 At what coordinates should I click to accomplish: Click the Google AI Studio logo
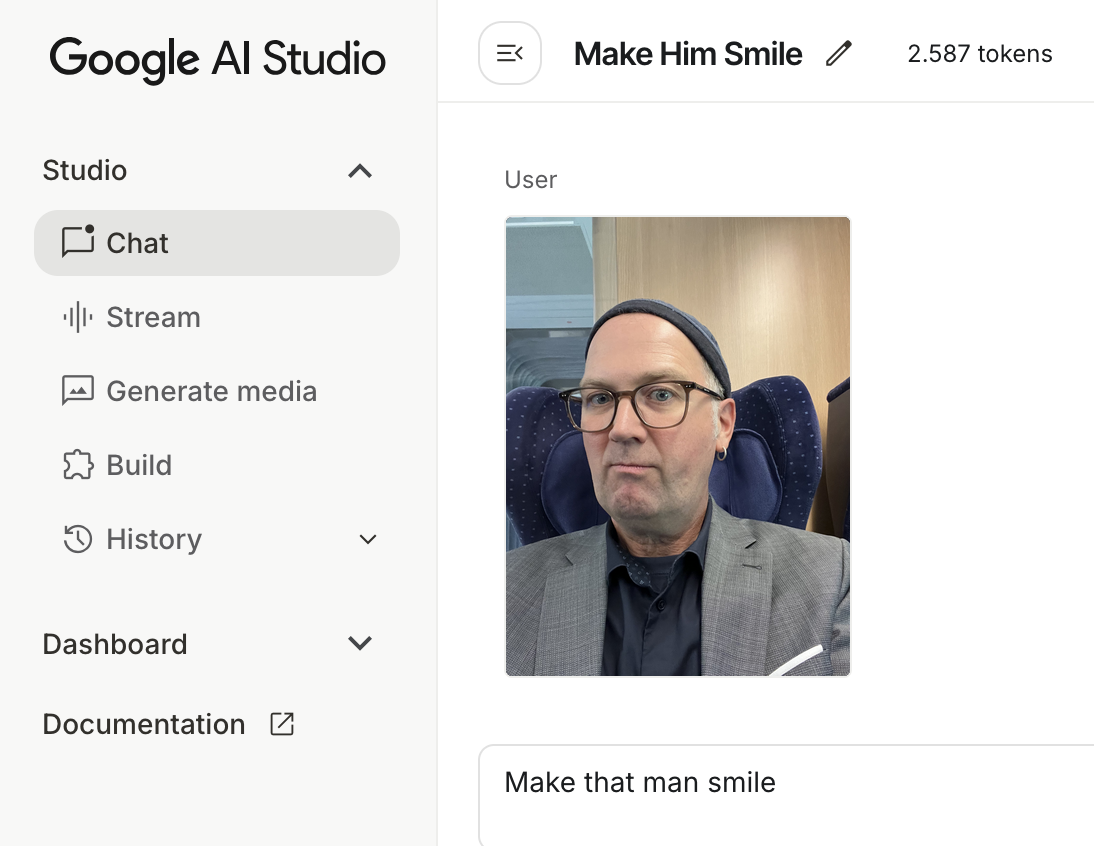(218, 58)
